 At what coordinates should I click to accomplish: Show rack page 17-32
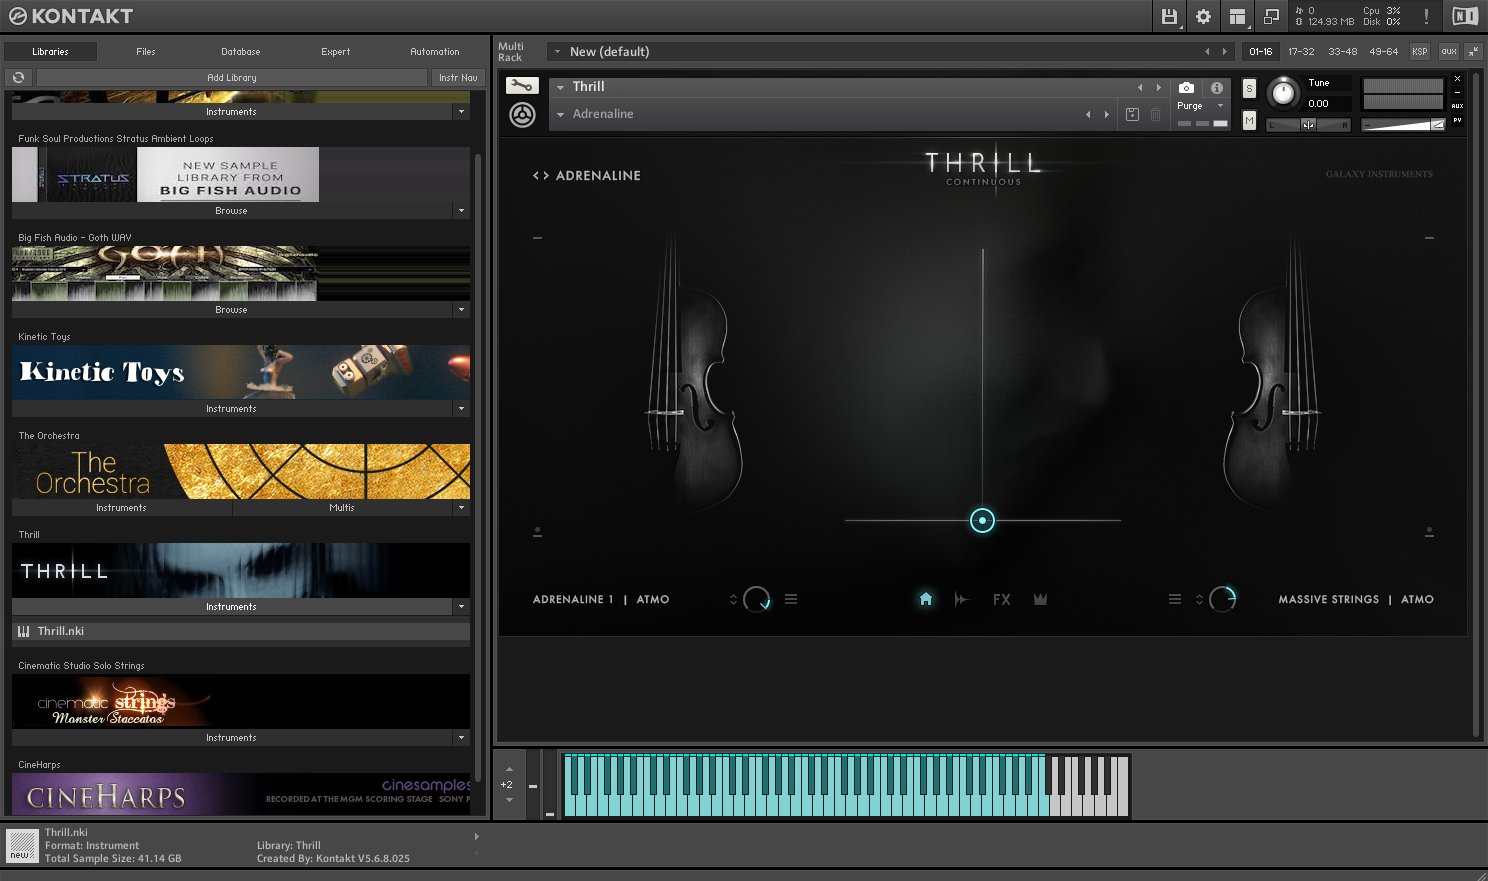click(x=1301, y=51)
